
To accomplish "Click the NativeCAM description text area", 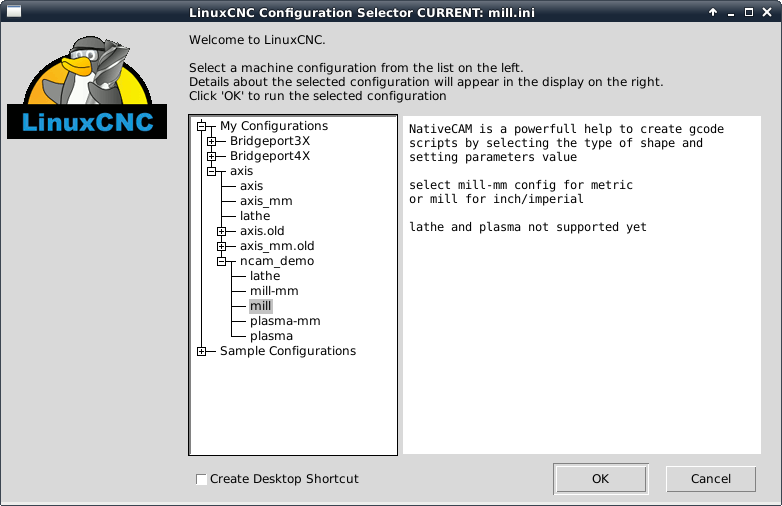I will click(x=582, y=285).
